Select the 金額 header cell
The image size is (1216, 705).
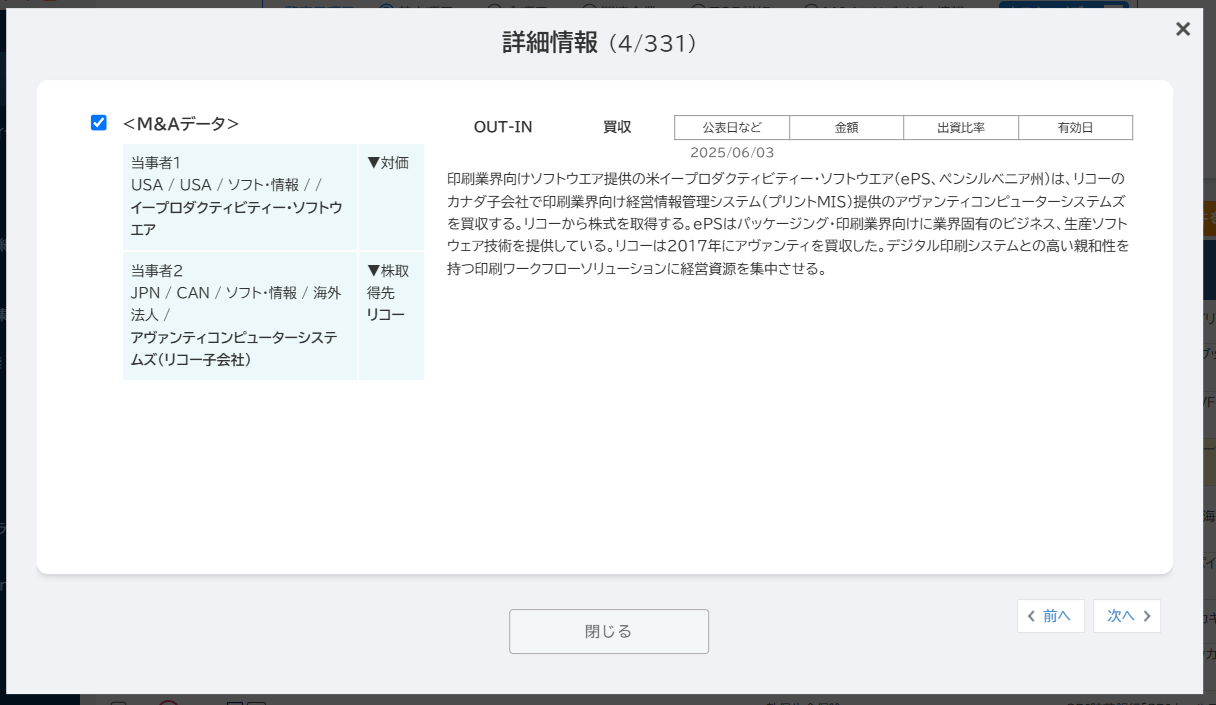[x=847, y=128]
